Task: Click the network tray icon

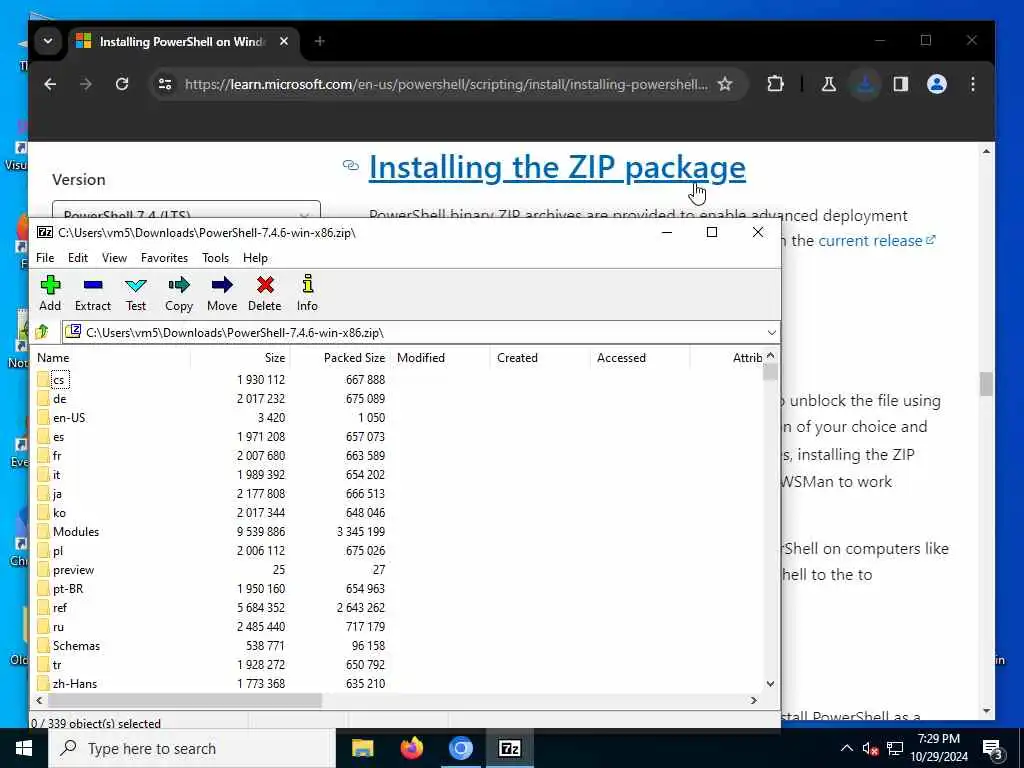Action: point(895,748)
